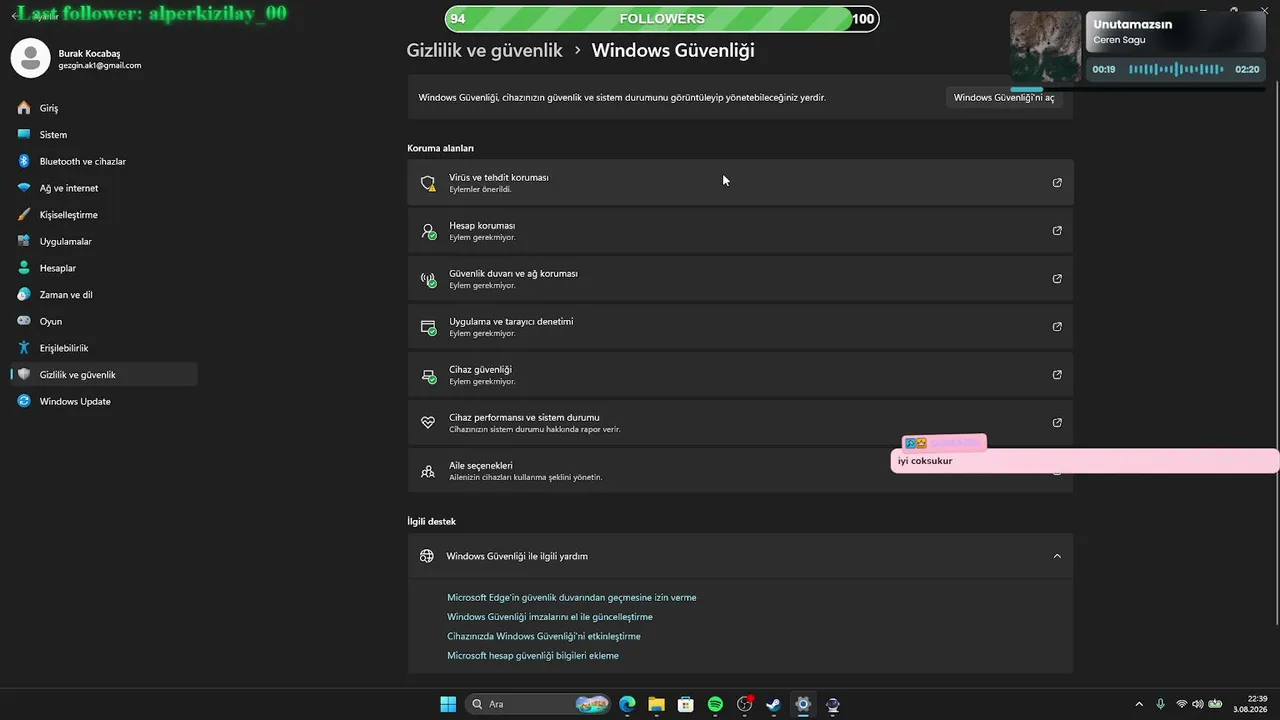Click the Aile seçenekleri family icon
This screenshot has height=720, width=1280.
(428, 471)
